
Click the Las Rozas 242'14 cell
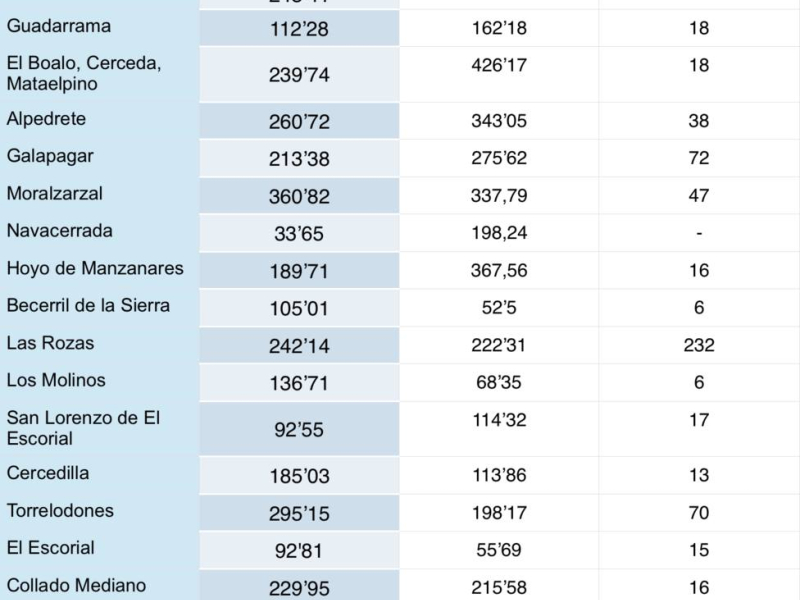(x=299, y=345)
